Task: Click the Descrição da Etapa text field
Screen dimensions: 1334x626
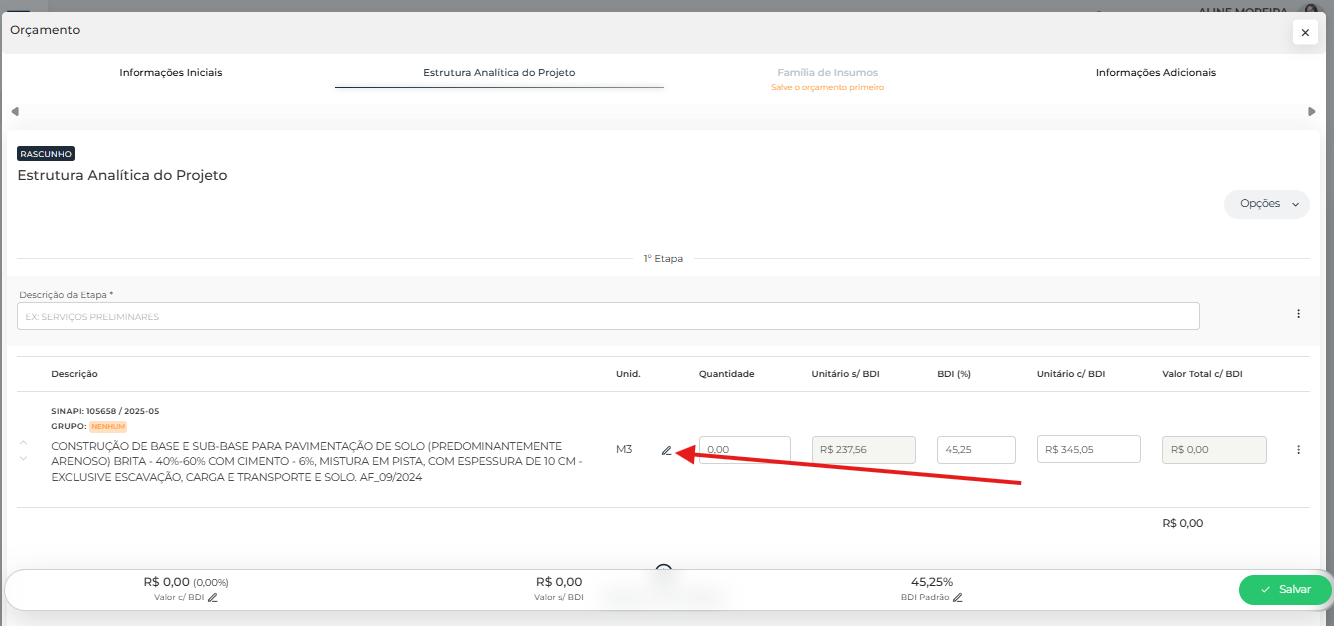Action: point(608,316)
